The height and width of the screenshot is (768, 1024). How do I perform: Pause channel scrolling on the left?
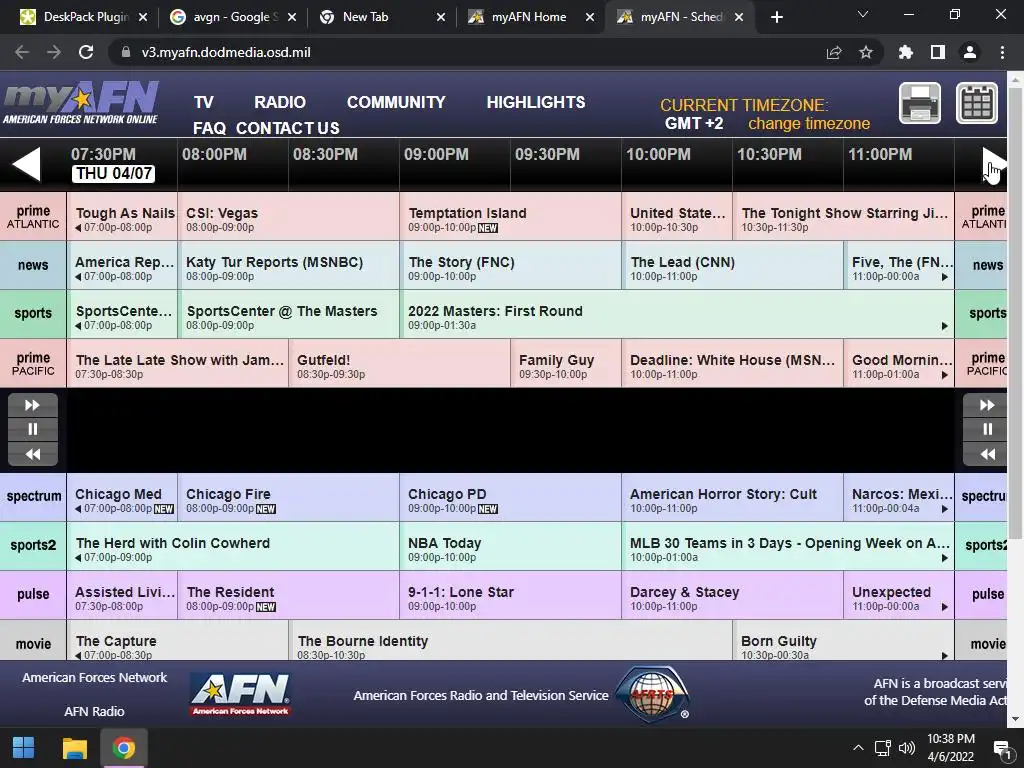pos(33,429)
